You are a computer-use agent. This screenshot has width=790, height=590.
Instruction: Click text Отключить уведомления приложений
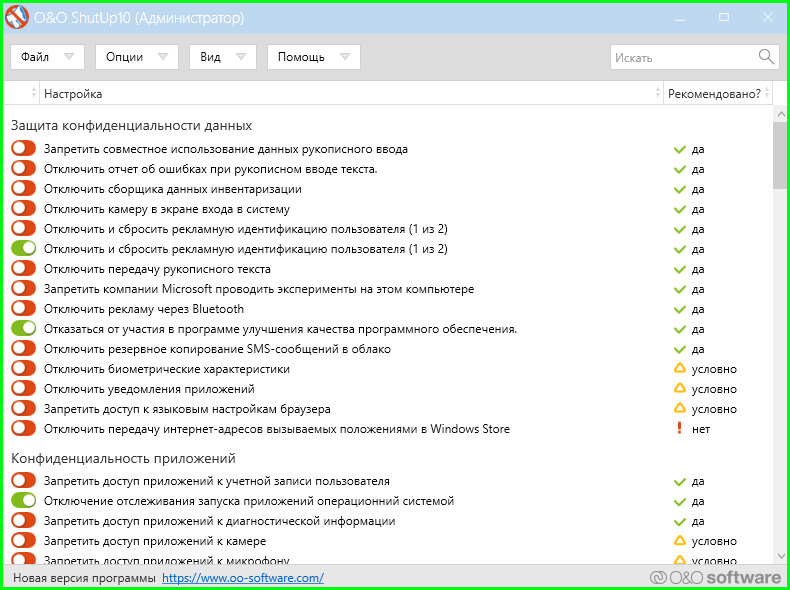pos(149,389)
